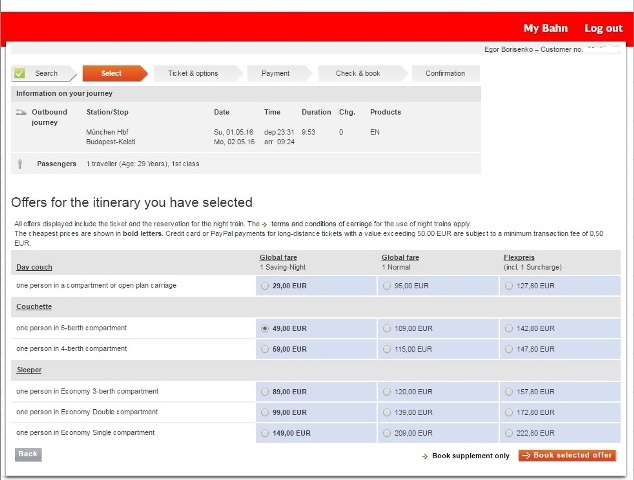This screenshot has height=480, width=634.
Task: Select 209,00 EUR Economy Single sleeper
Action: (387, 433)
